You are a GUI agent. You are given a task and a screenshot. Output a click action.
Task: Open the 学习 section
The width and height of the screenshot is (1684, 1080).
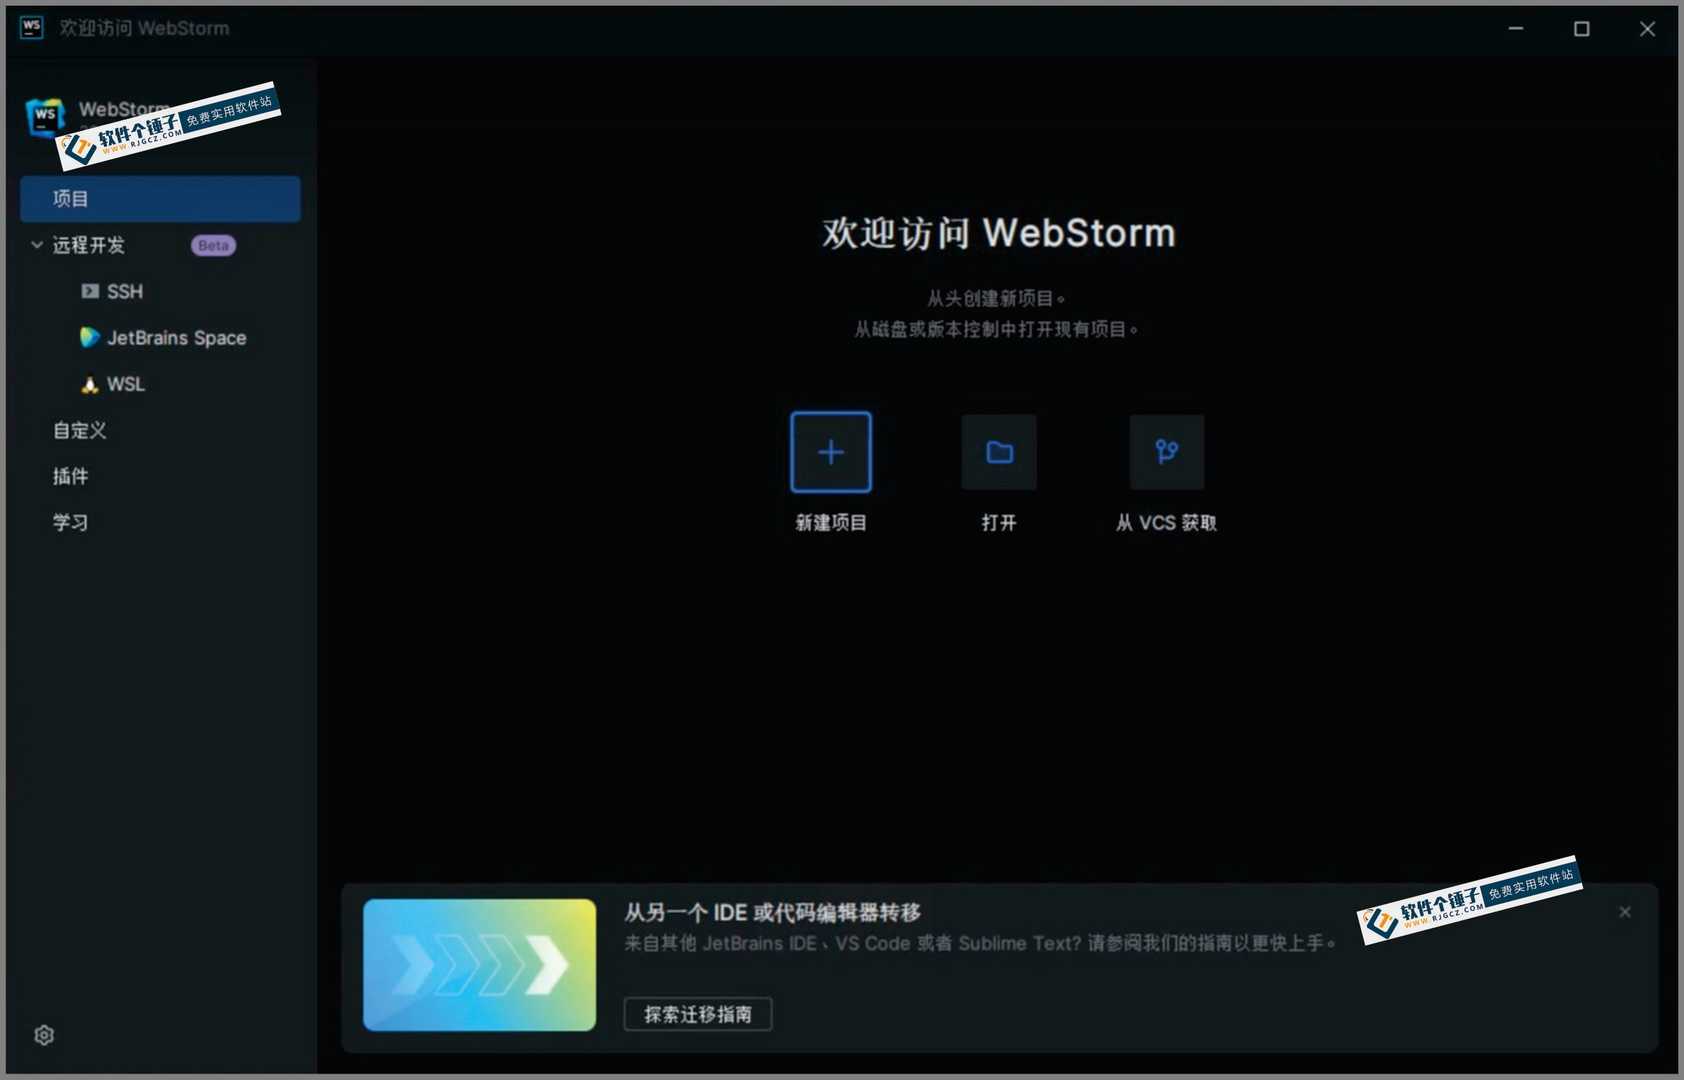pyautogui.click(x=70, y=522)
